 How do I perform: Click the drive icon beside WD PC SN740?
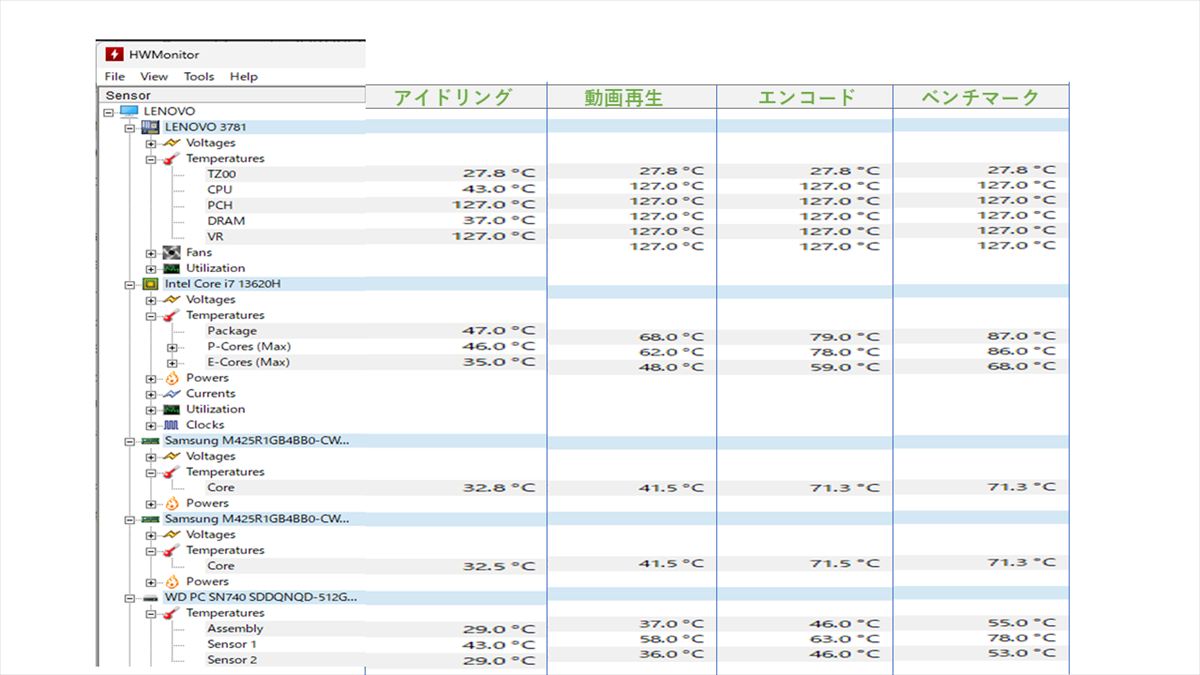(150, 597)
